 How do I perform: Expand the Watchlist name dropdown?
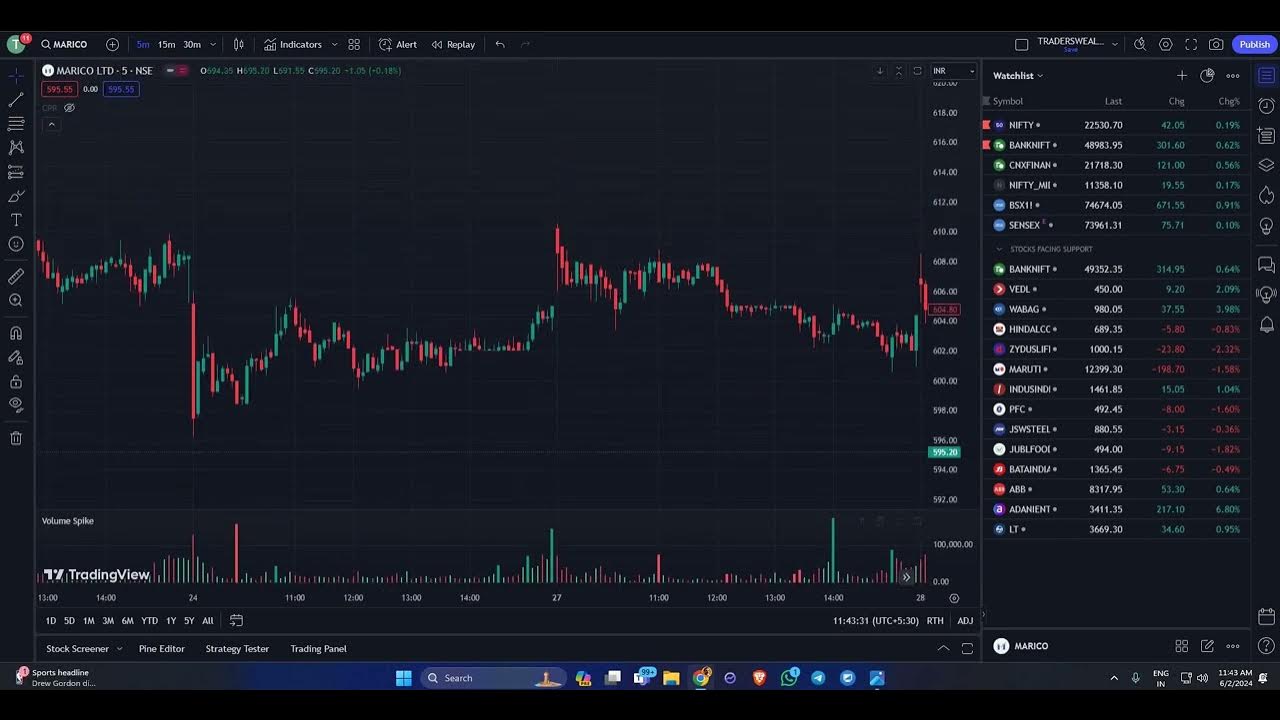1018,76
